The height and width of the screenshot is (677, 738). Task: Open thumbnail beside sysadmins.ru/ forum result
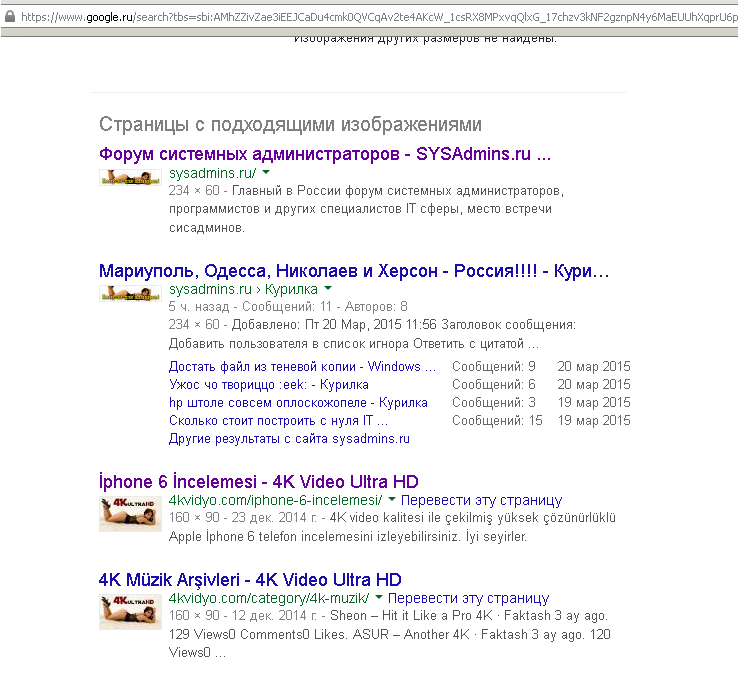[130, 177]
